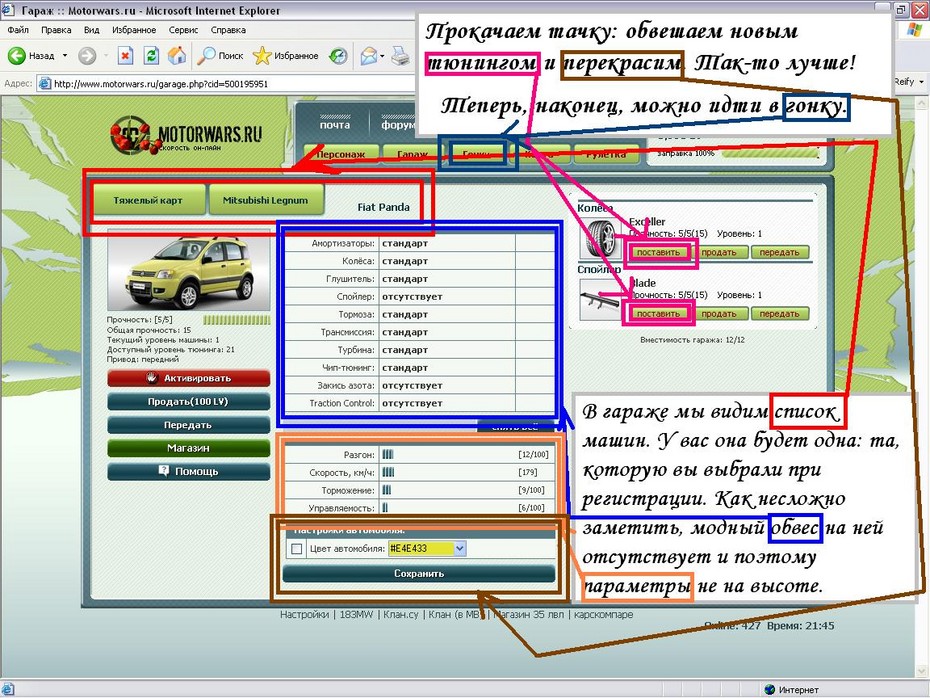Click the Продать(100 LV) button
The height and width of the screenshot is (698, 930).
(189, 401)
